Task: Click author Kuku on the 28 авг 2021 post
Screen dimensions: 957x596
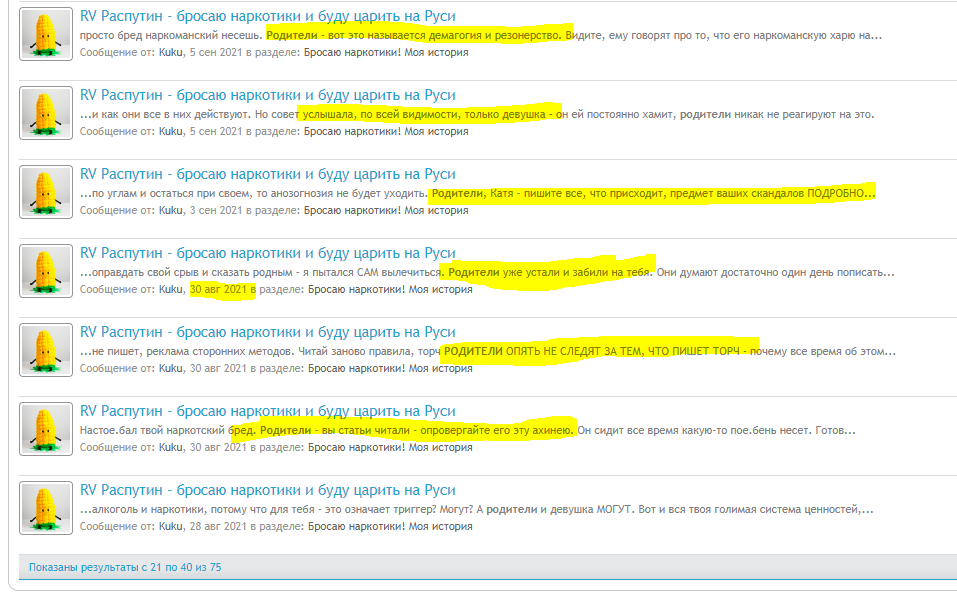Action: click(x=171, y=526)
